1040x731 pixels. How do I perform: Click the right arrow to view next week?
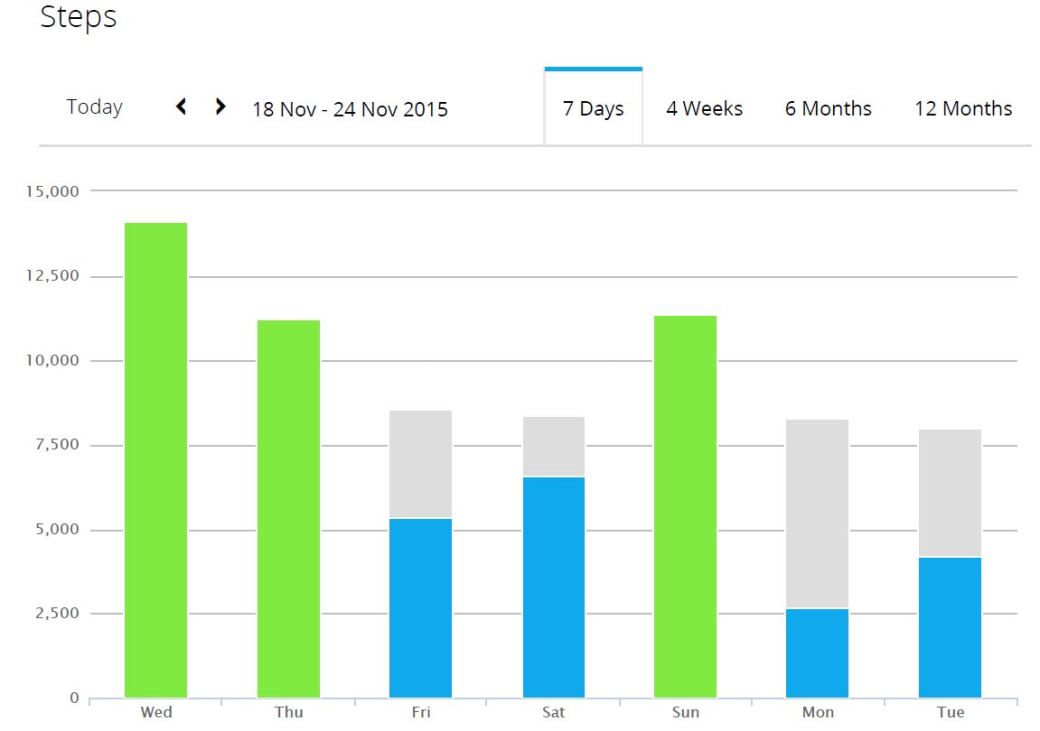tap(219, 106)
